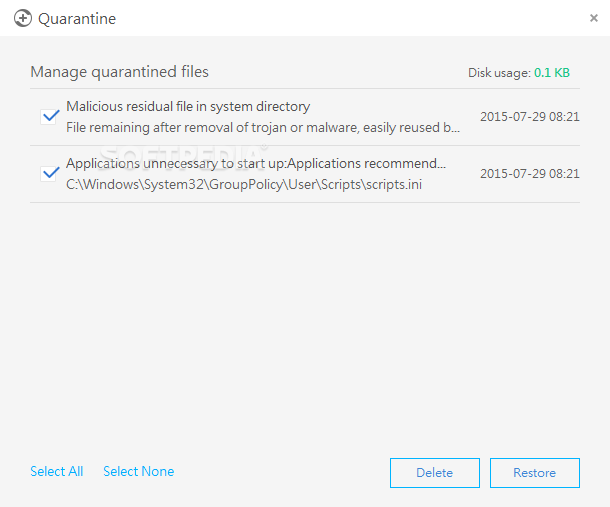Click the empty area below the quarantine list

pyautogui.click(x=305, y=323)
